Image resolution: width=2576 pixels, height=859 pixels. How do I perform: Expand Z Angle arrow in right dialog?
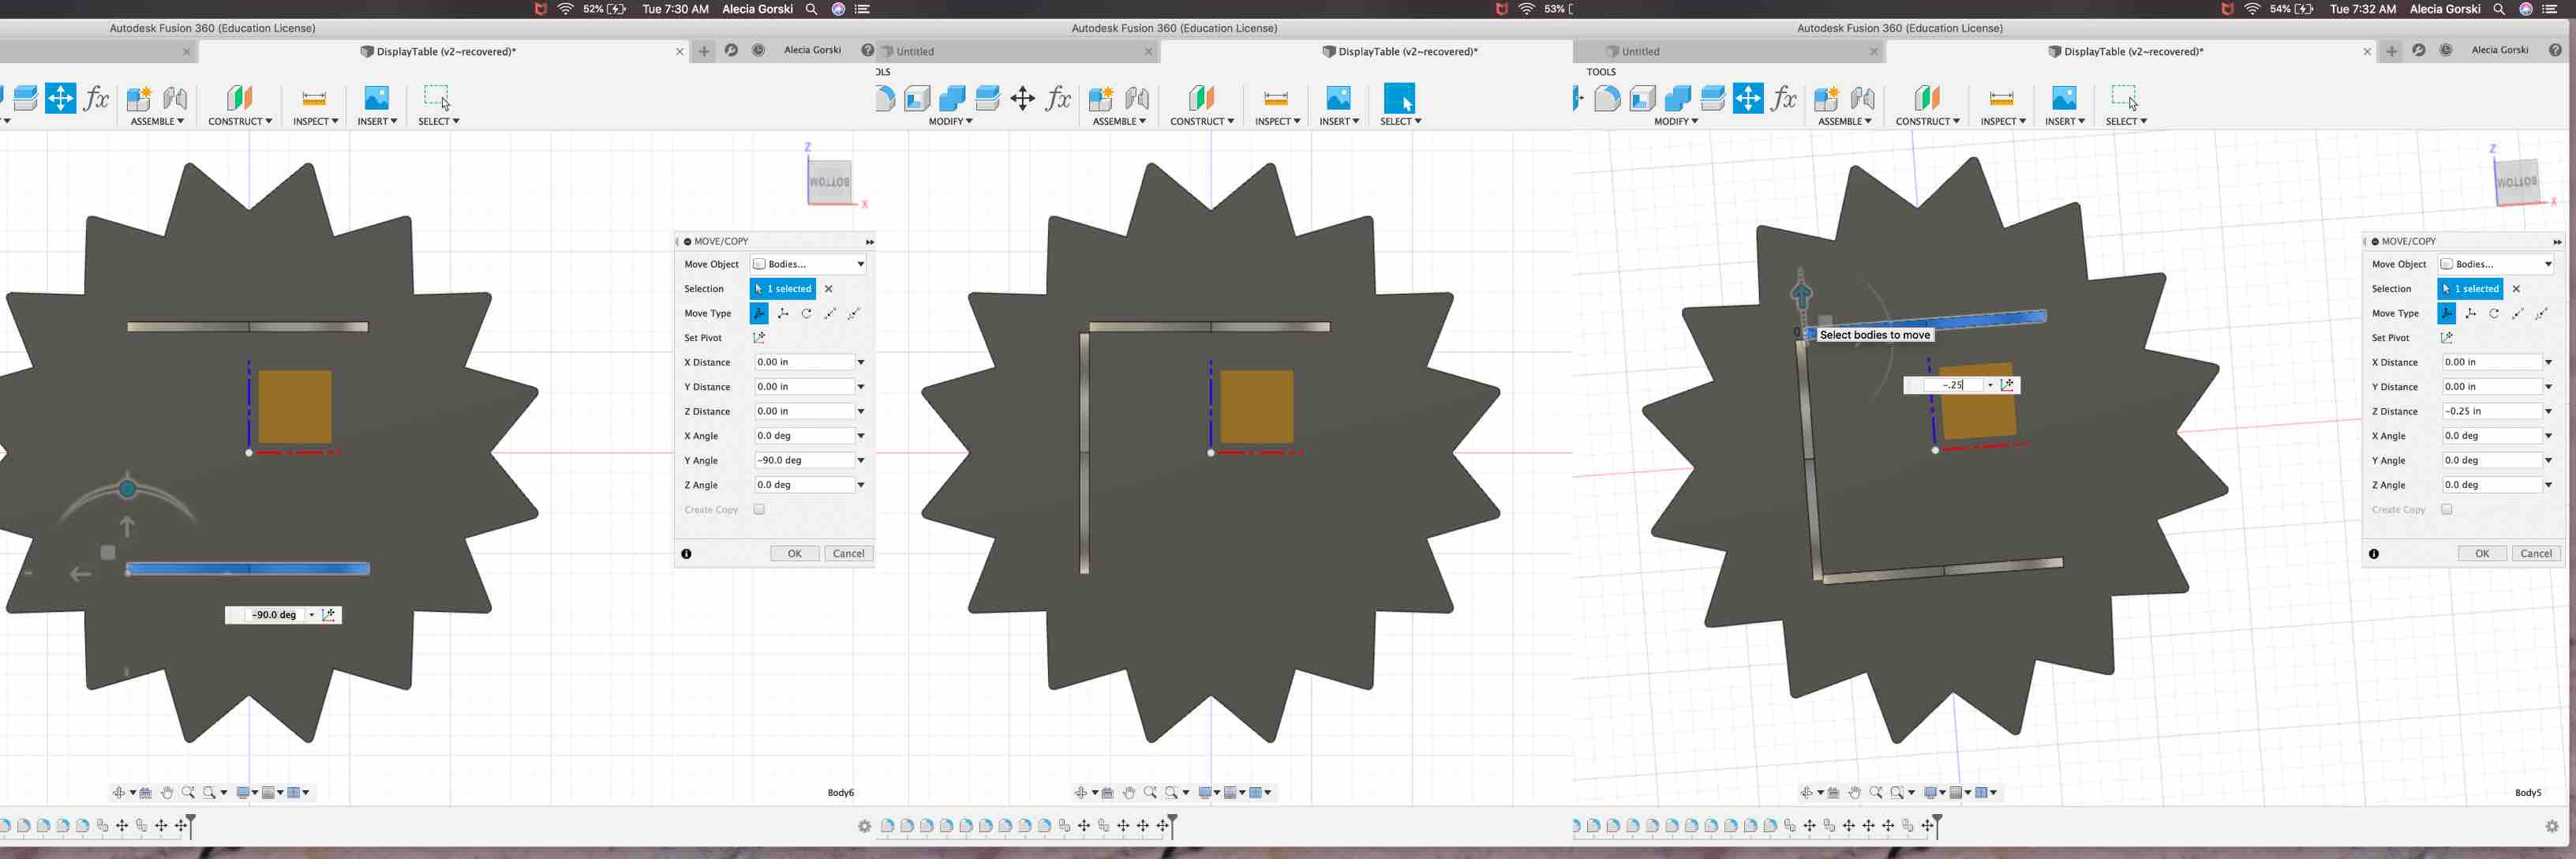tap(2548, 485)
